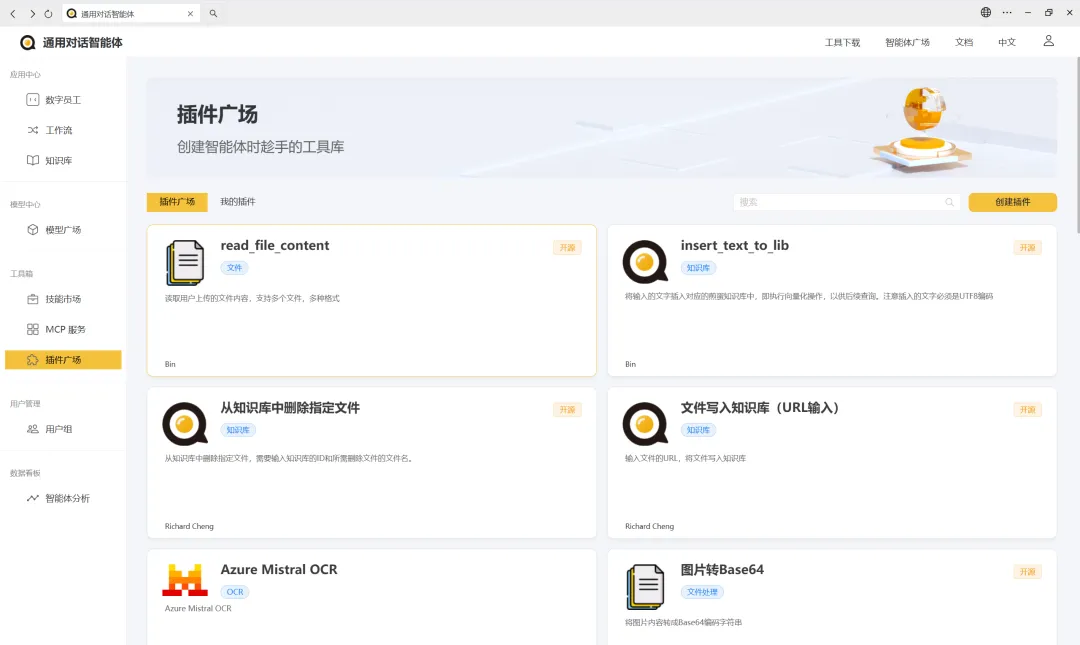This screenshot has width=1080, height=645.
Task: Click Richard Cheng on 文件写入知识库 card
Action: pyautogui.click(x=650, y=526)
